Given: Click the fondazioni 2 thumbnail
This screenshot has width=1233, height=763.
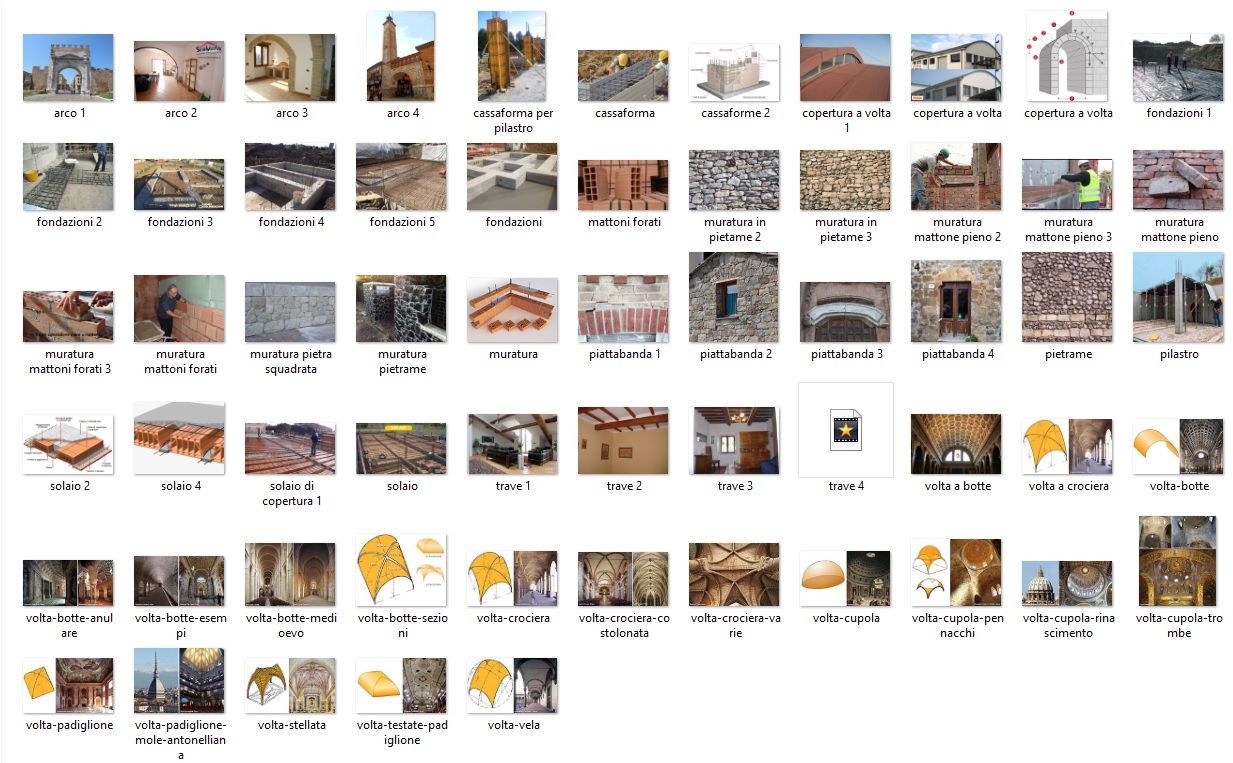Looking at the screenshot, I should click(x=68, y=177).
